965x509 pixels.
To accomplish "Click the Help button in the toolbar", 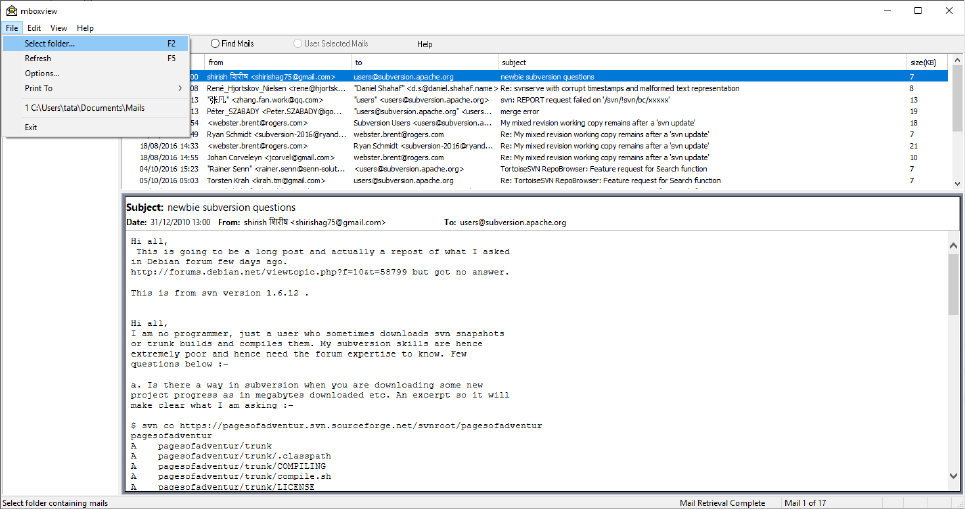I will [425, 44].
